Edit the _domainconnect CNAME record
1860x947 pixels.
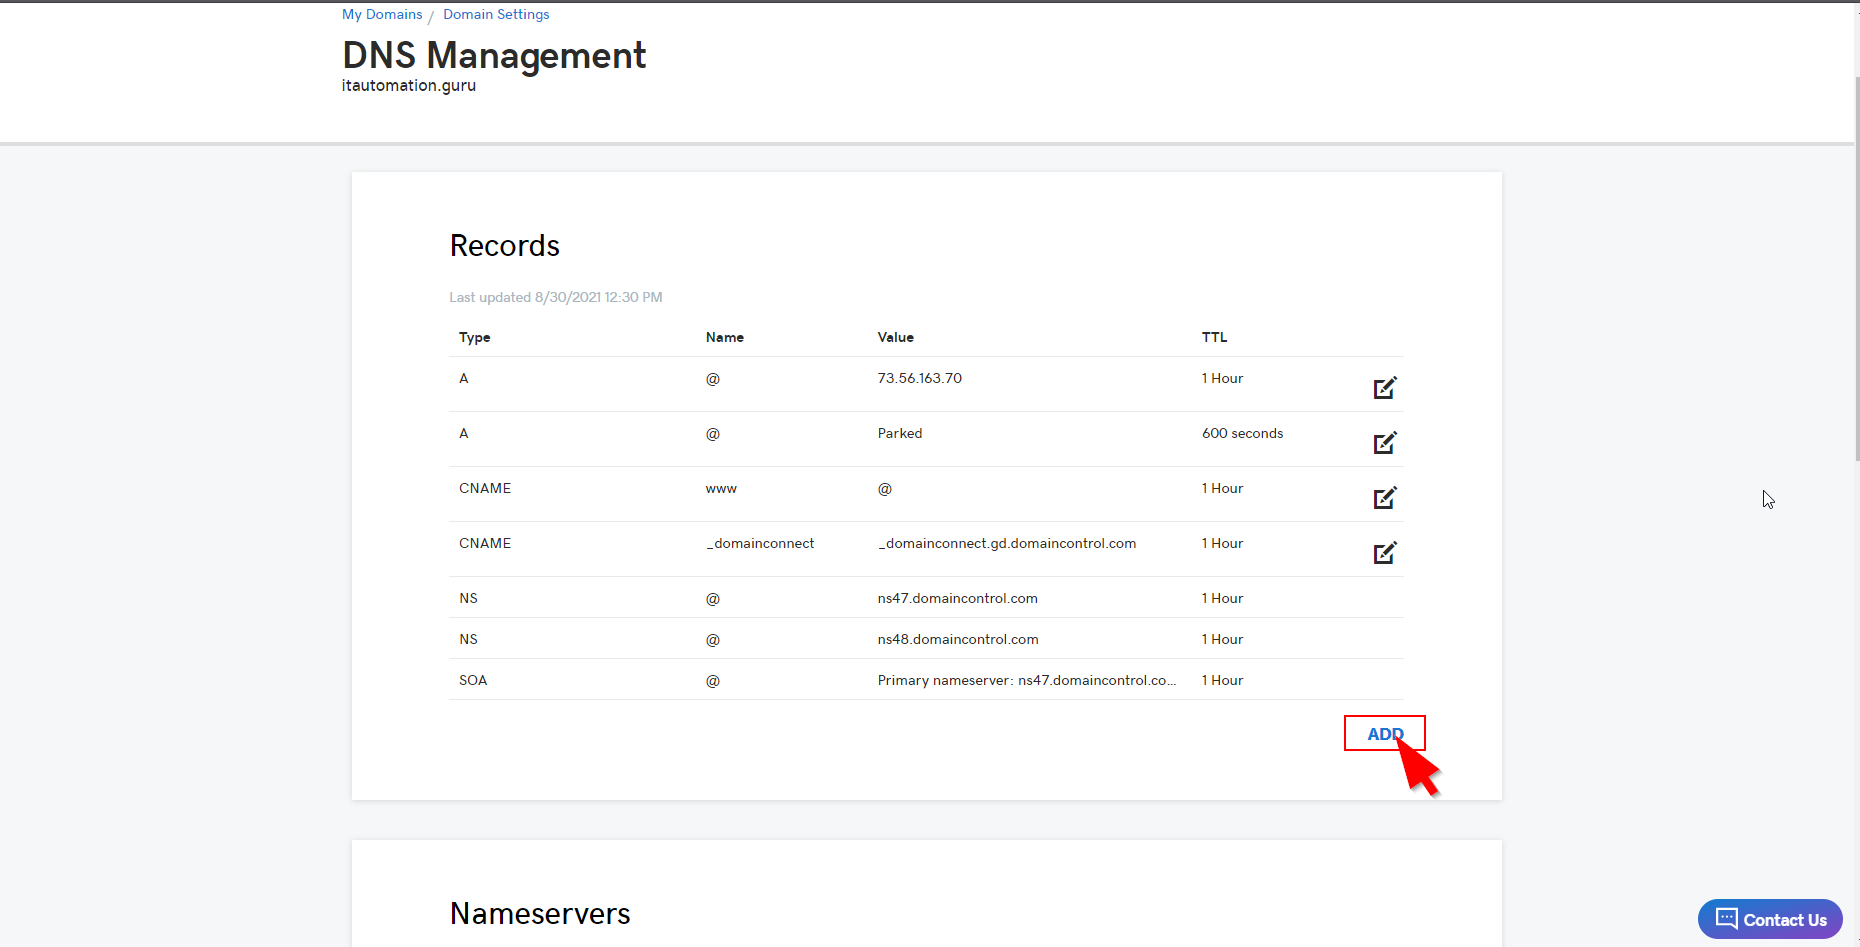[1385, 553]
